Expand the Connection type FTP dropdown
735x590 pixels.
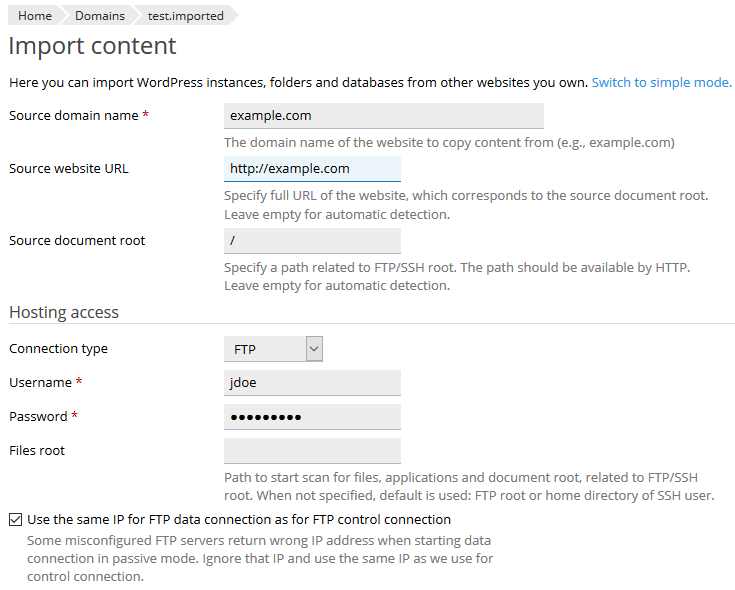point(273,349)
